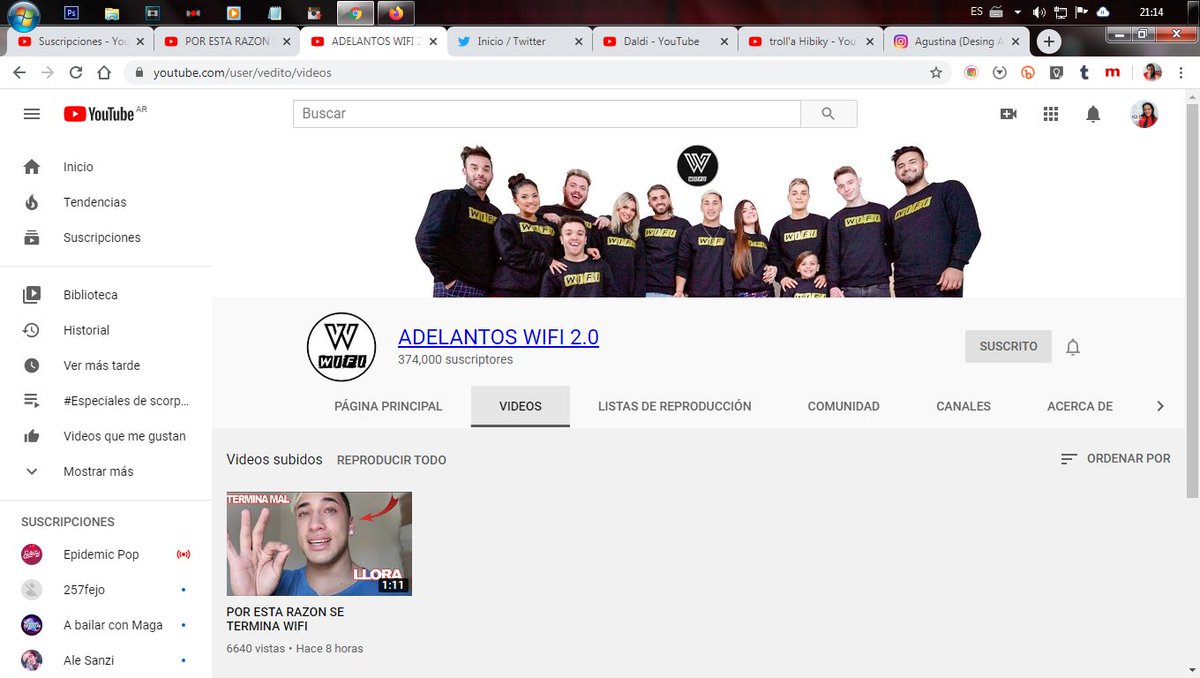Click the ES language indicator
Image resolution: width=1200 pixels, height=678 pixels.
coord(976,12)
